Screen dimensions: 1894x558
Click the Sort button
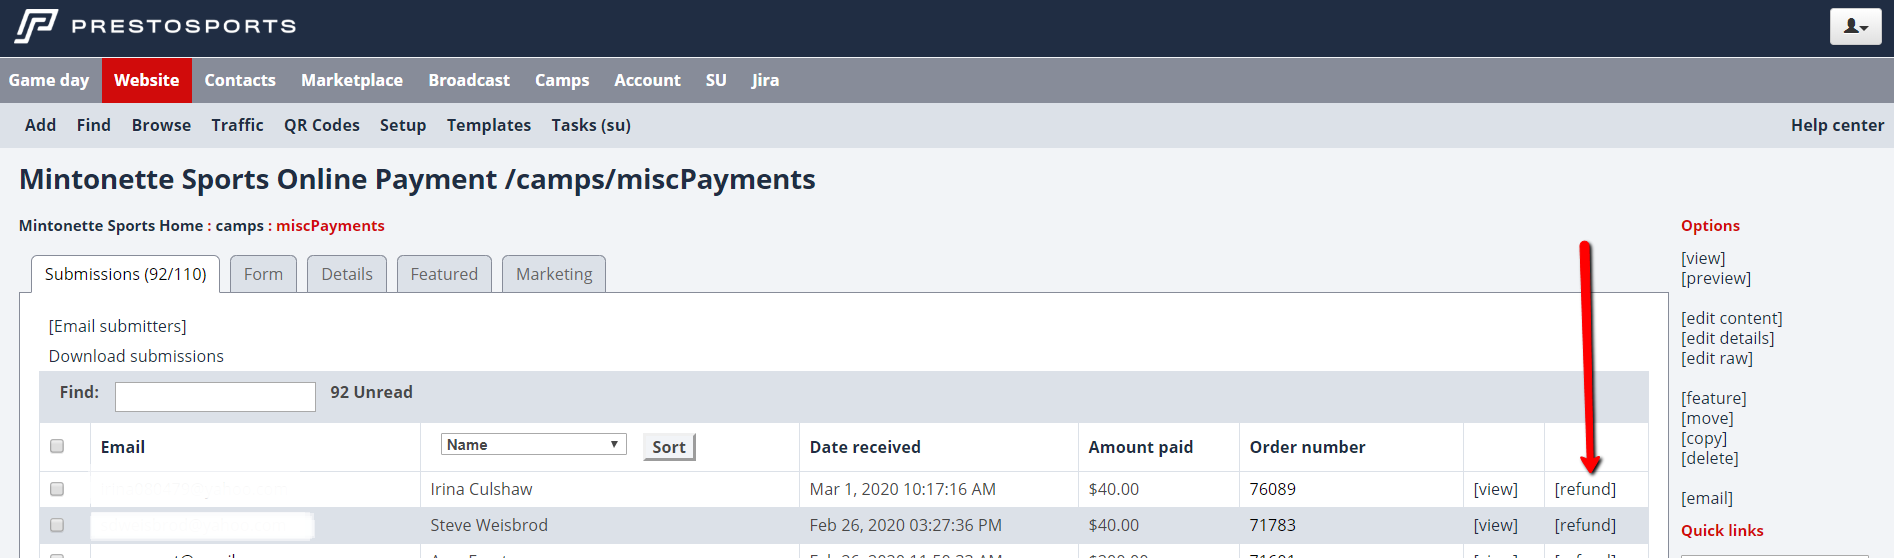click(x=669, y=447)
